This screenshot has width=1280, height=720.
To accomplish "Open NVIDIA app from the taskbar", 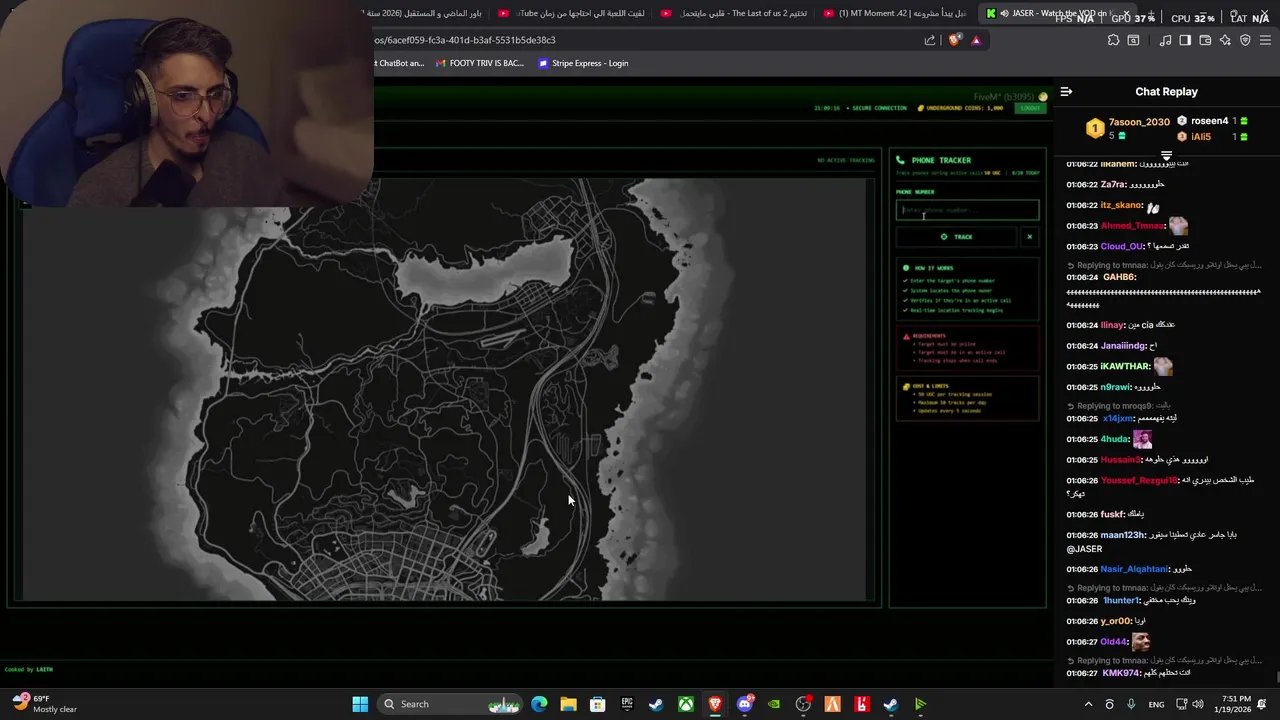I will (774, 704).
